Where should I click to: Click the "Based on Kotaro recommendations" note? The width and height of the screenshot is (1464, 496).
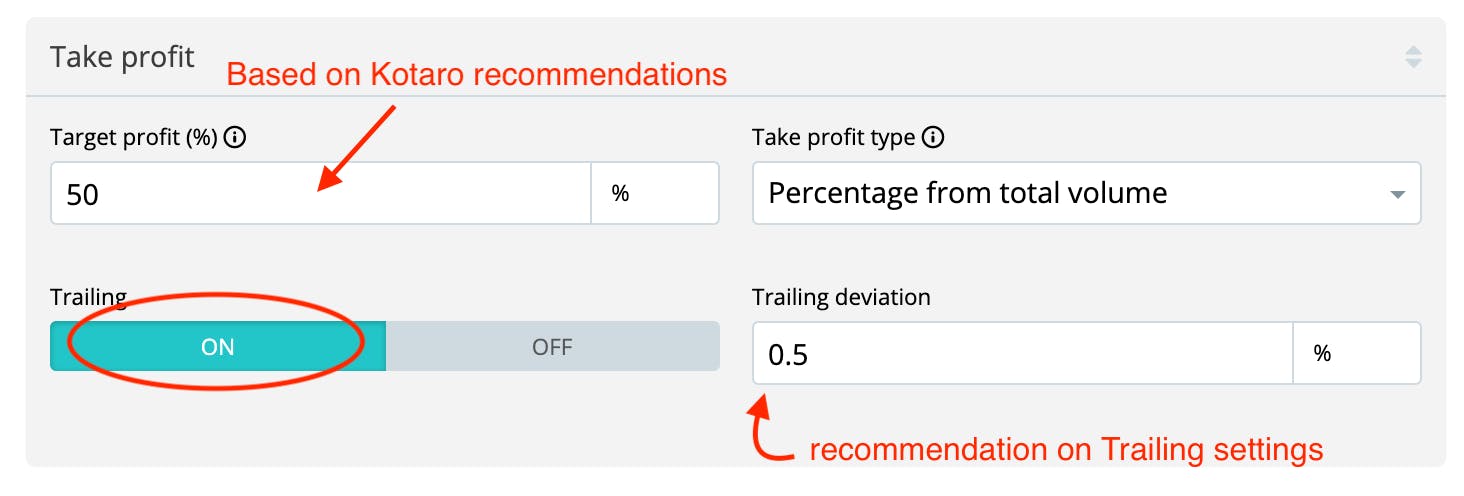pos(476,75)
